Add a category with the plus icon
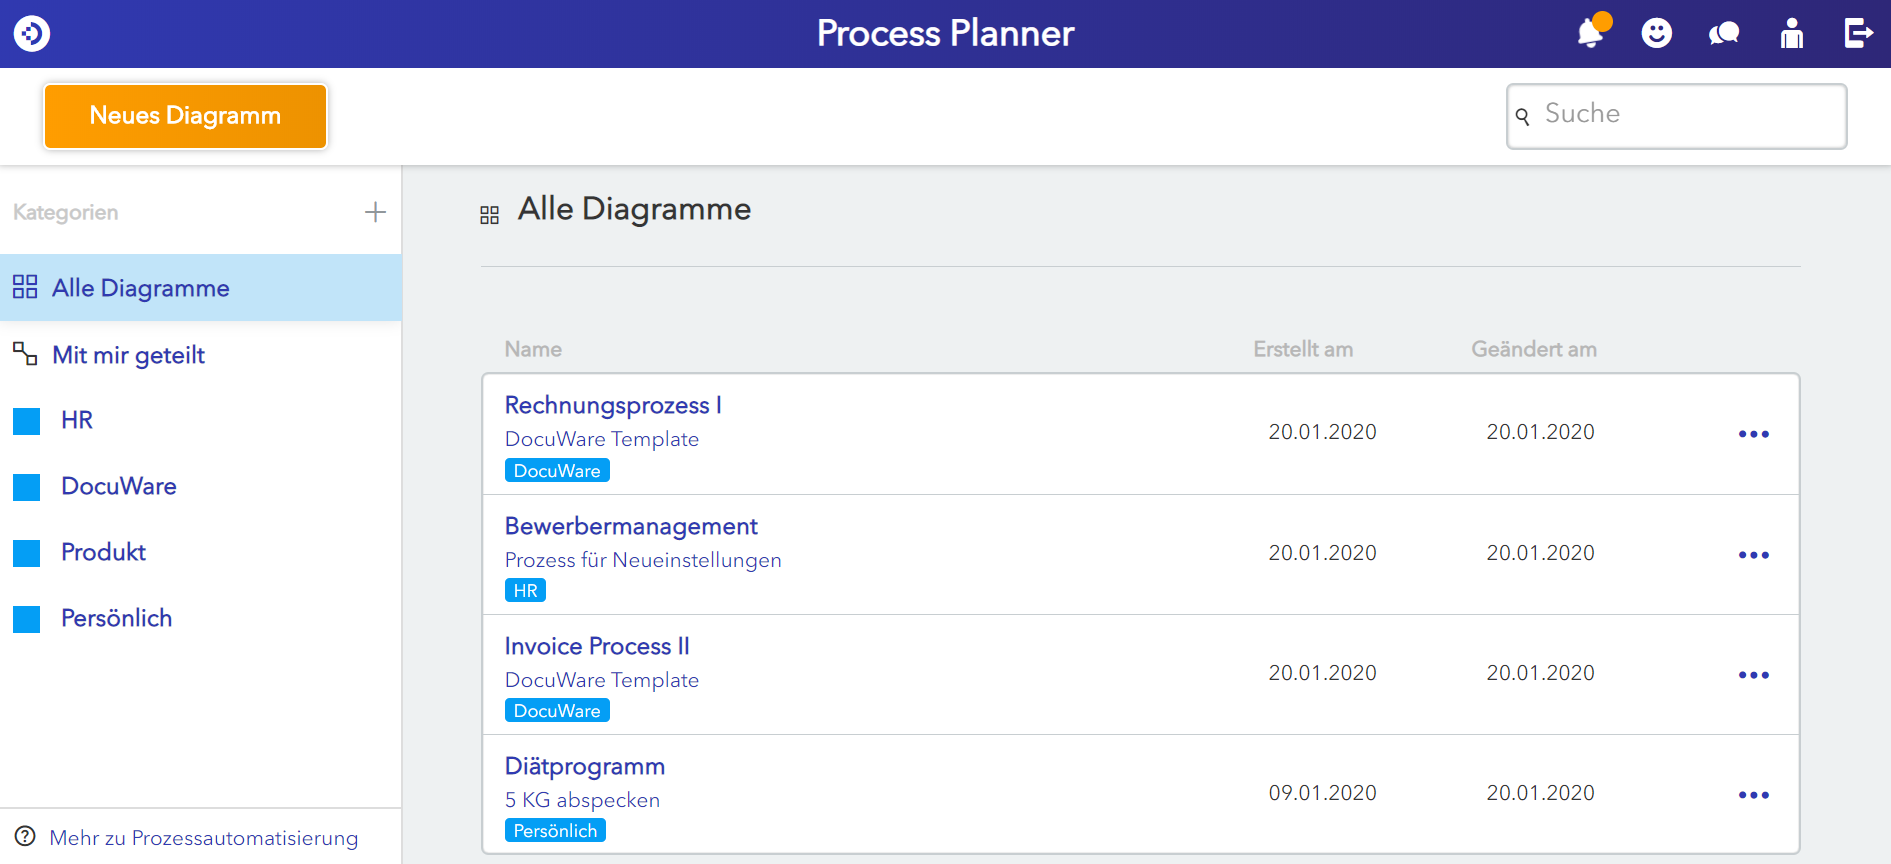This screenshot has width=1891, height=864. point(375,212)
